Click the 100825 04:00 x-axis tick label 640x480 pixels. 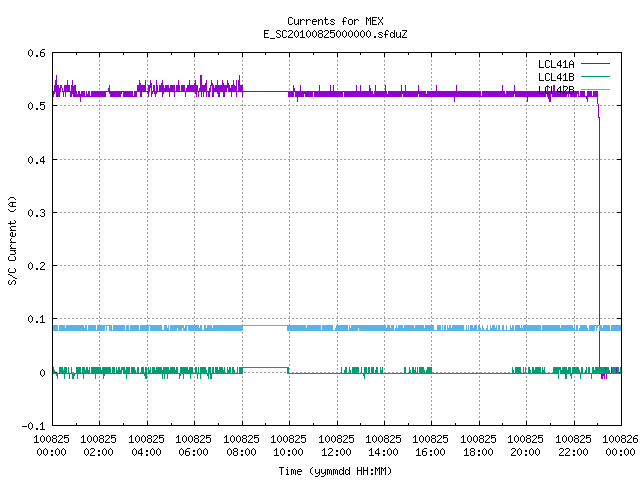coord(146,446)
